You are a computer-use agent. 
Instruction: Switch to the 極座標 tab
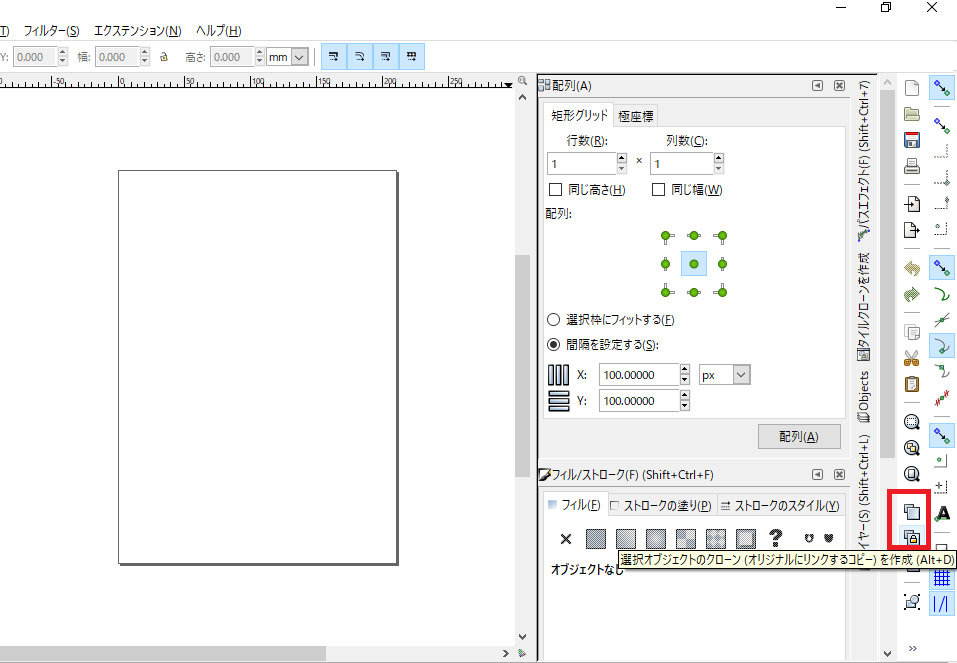click(x=635, y=116)
